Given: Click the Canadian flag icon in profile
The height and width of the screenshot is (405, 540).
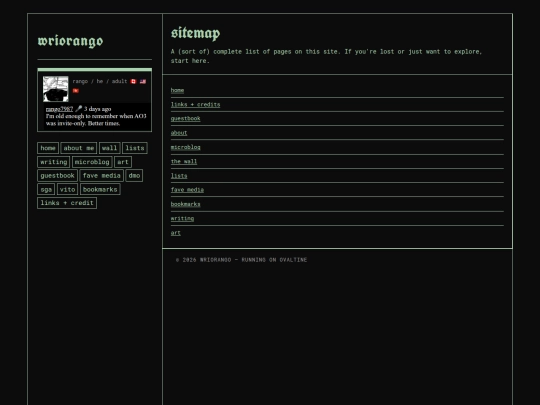Looking at the screenshot, I should 133,81.
